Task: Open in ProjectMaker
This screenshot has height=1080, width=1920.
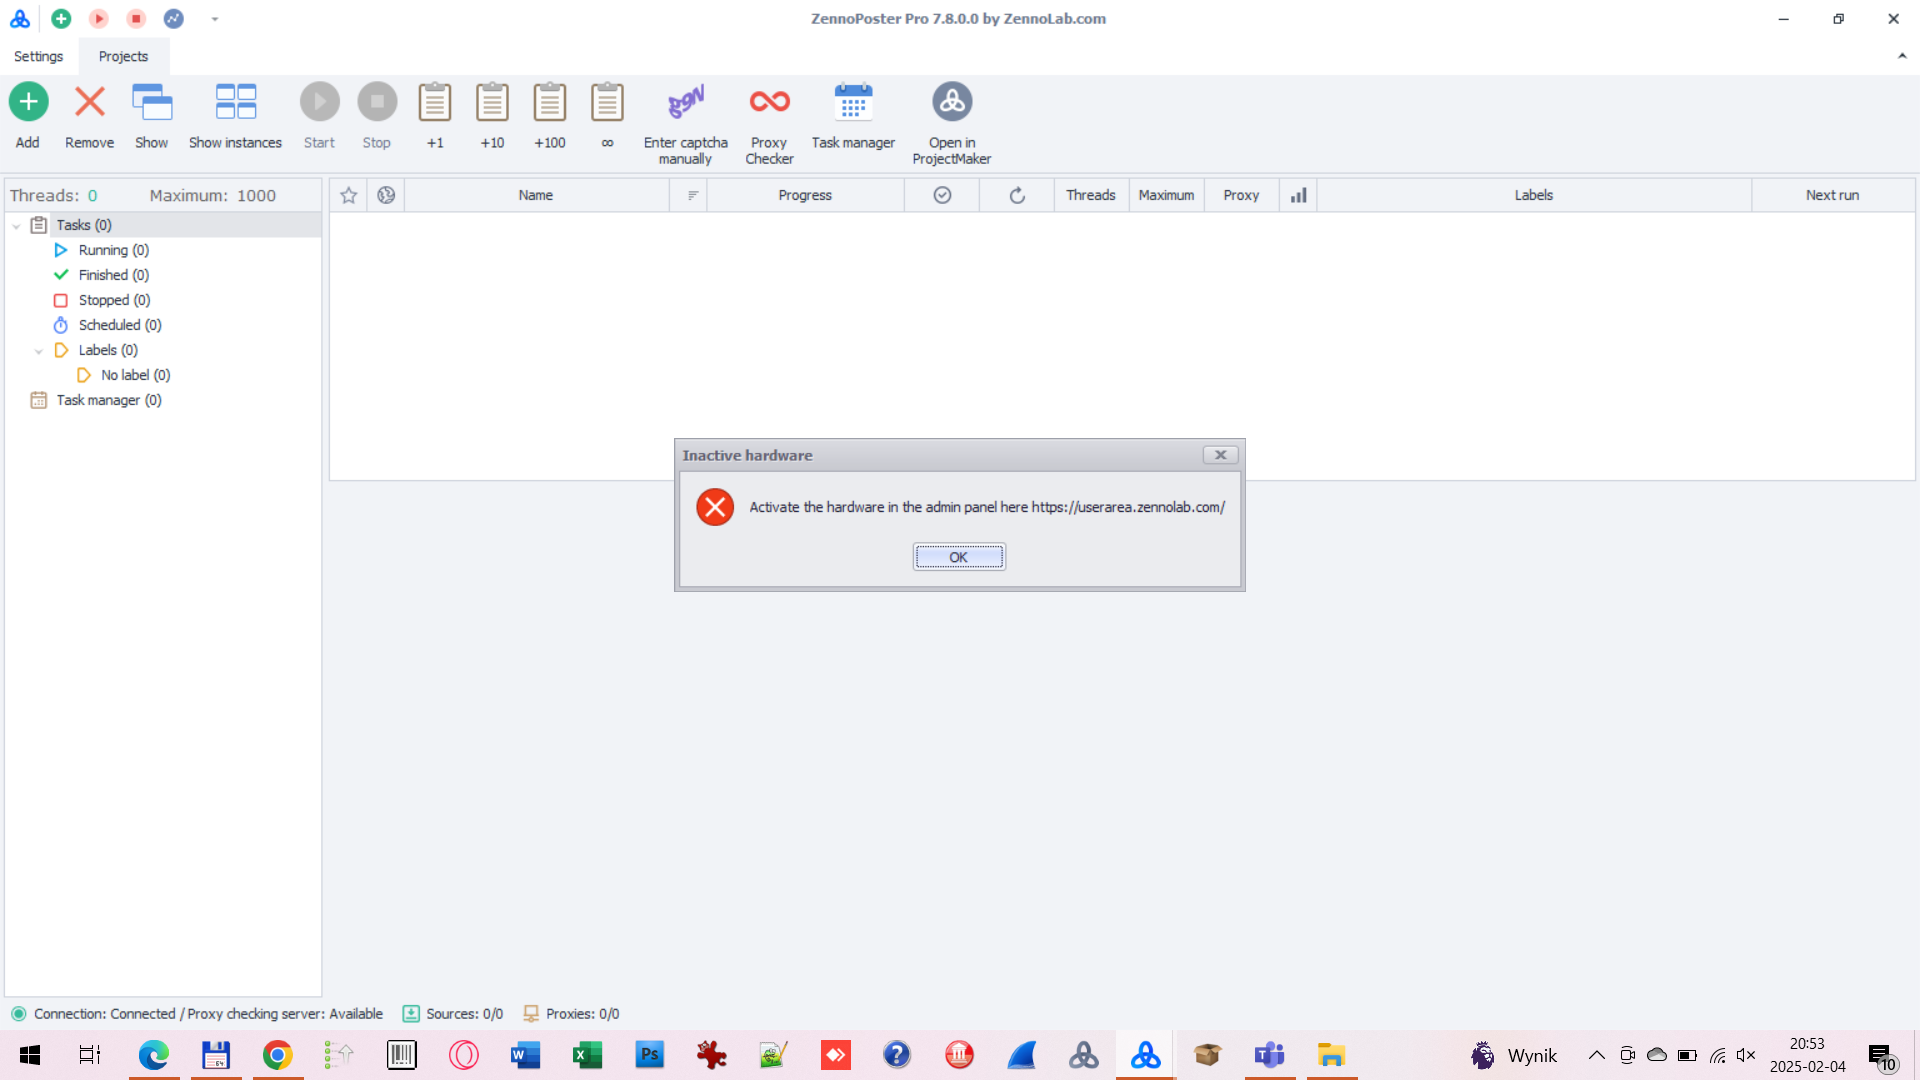Action: coord(952,124)
